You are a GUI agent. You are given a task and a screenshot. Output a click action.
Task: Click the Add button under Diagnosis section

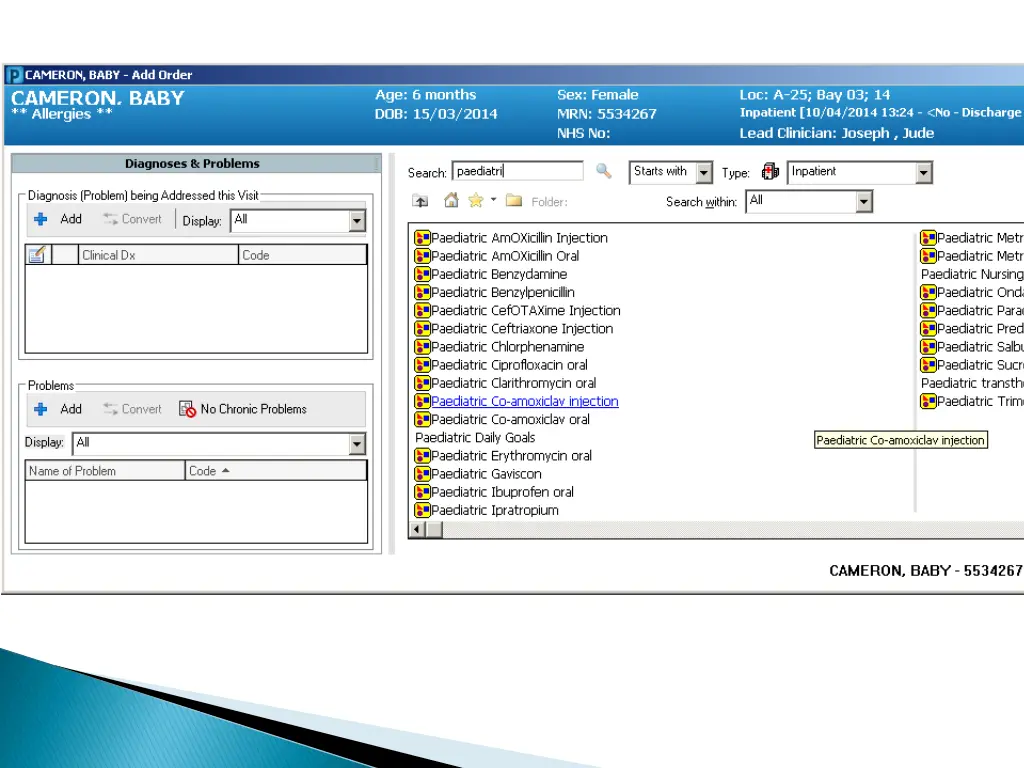pyautogui.click(x=59, y=219)
